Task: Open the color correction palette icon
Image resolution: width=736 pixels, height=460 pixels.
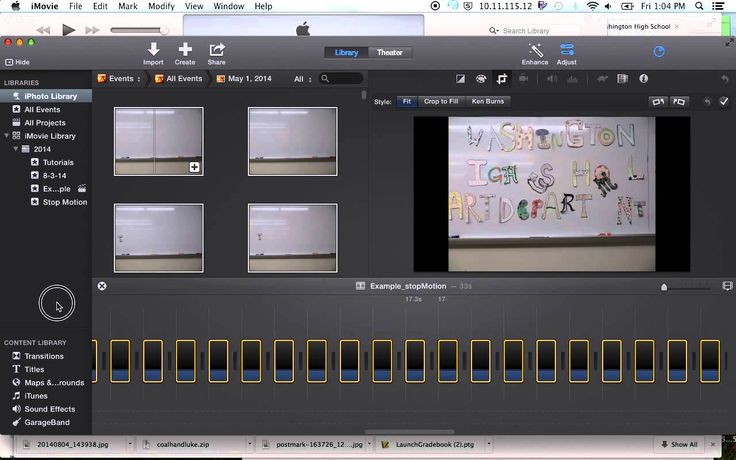Action: point(481,78)
